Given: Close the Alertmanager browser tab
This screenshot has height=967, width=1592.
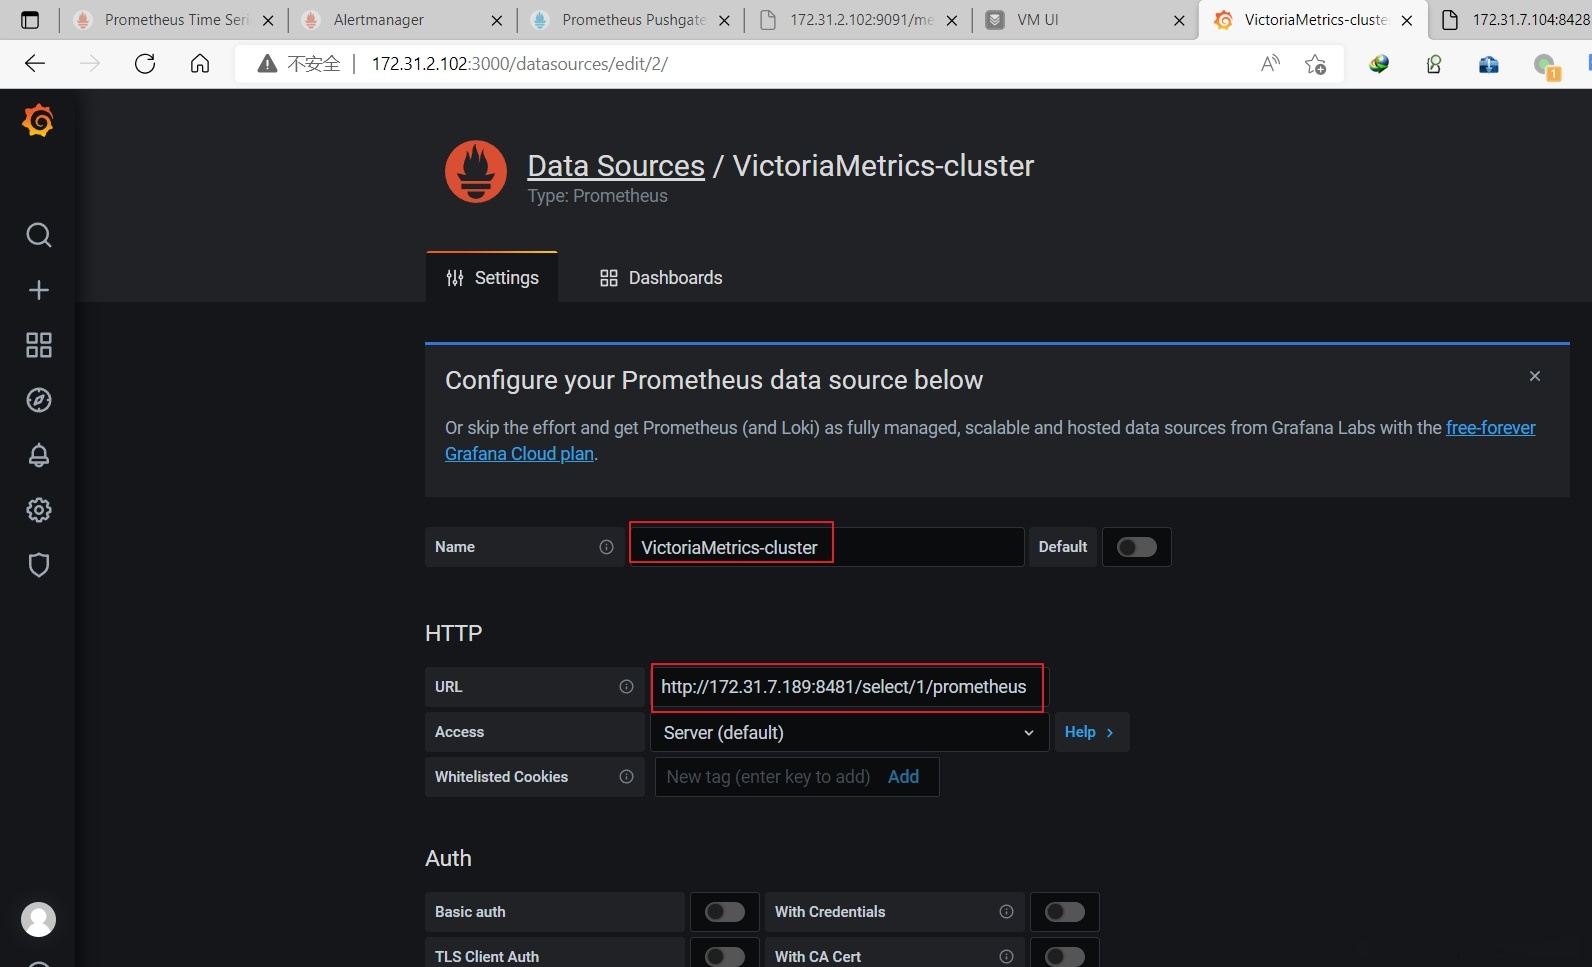Looking at the screenshot, I should click(x=497, y=20).
